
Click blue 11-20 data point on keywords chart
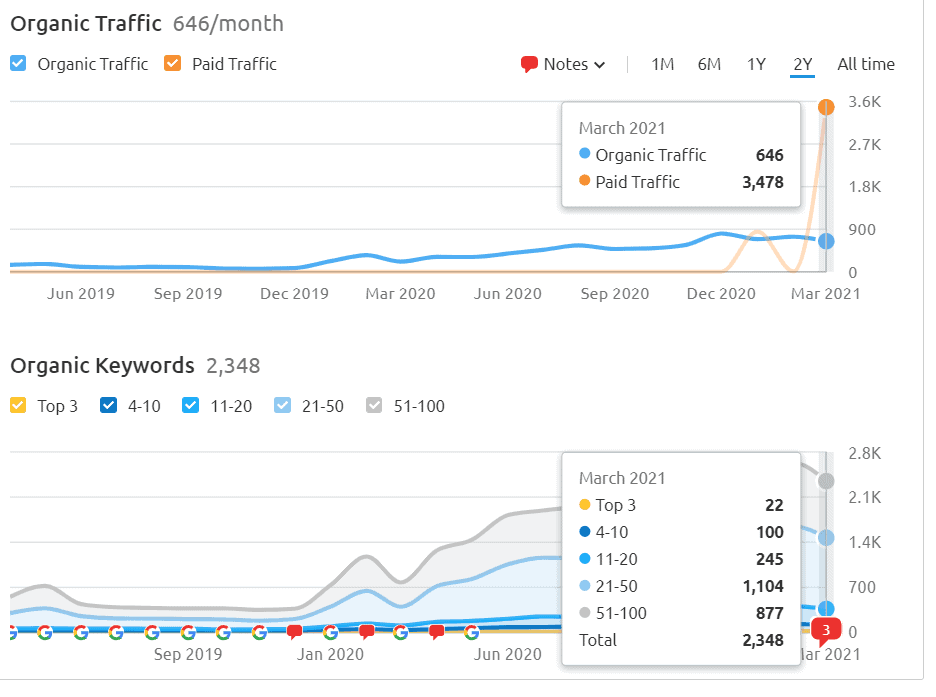click(826, 609)
